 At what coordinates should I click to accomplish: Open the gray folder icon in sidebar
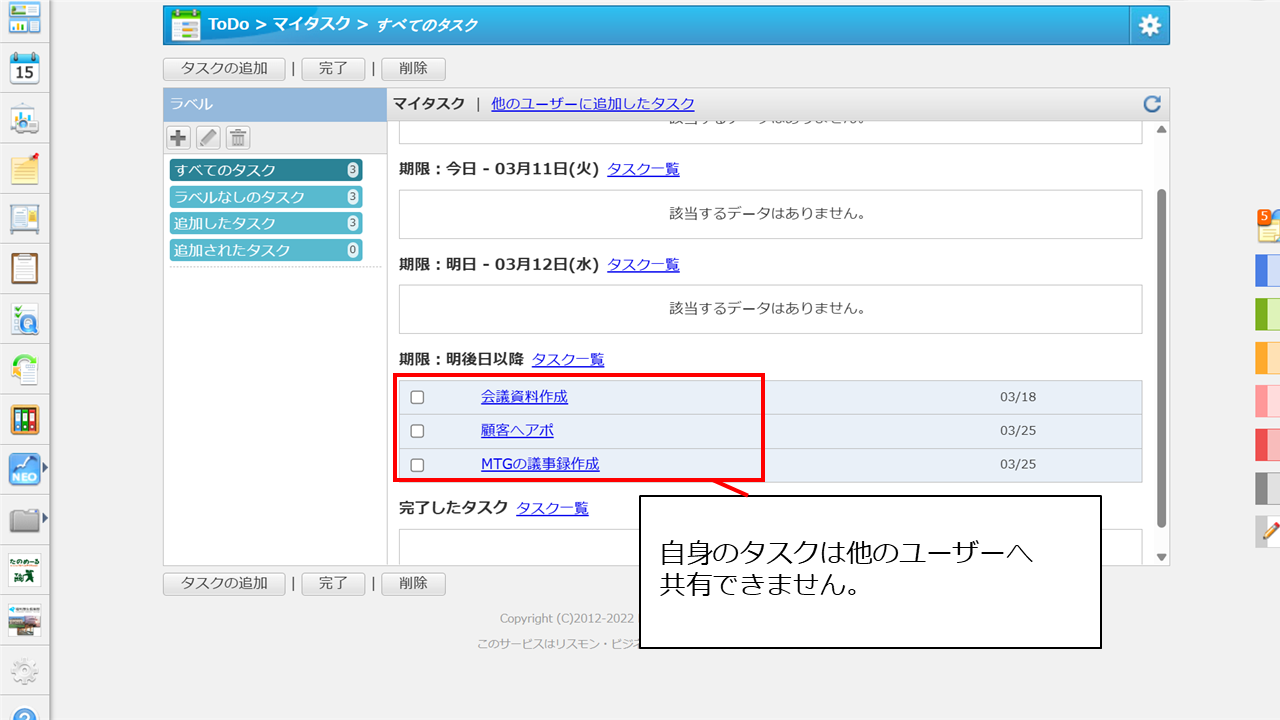pyautogui.click(x=25, y=519)
